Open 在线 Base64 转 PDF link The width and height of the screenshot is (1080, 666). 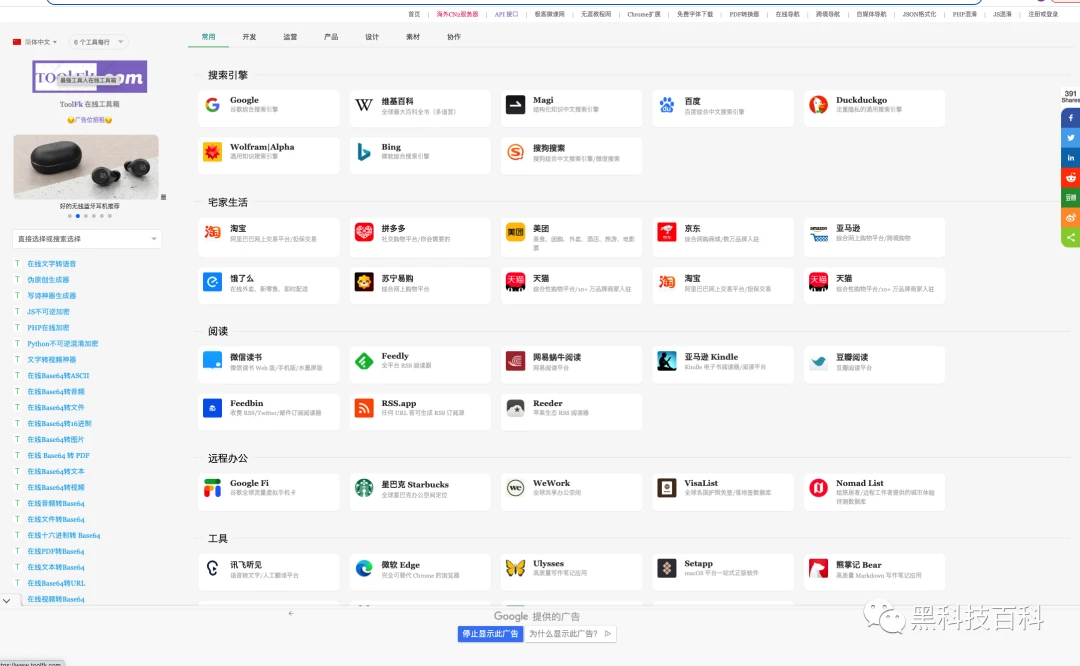(59, 455)
